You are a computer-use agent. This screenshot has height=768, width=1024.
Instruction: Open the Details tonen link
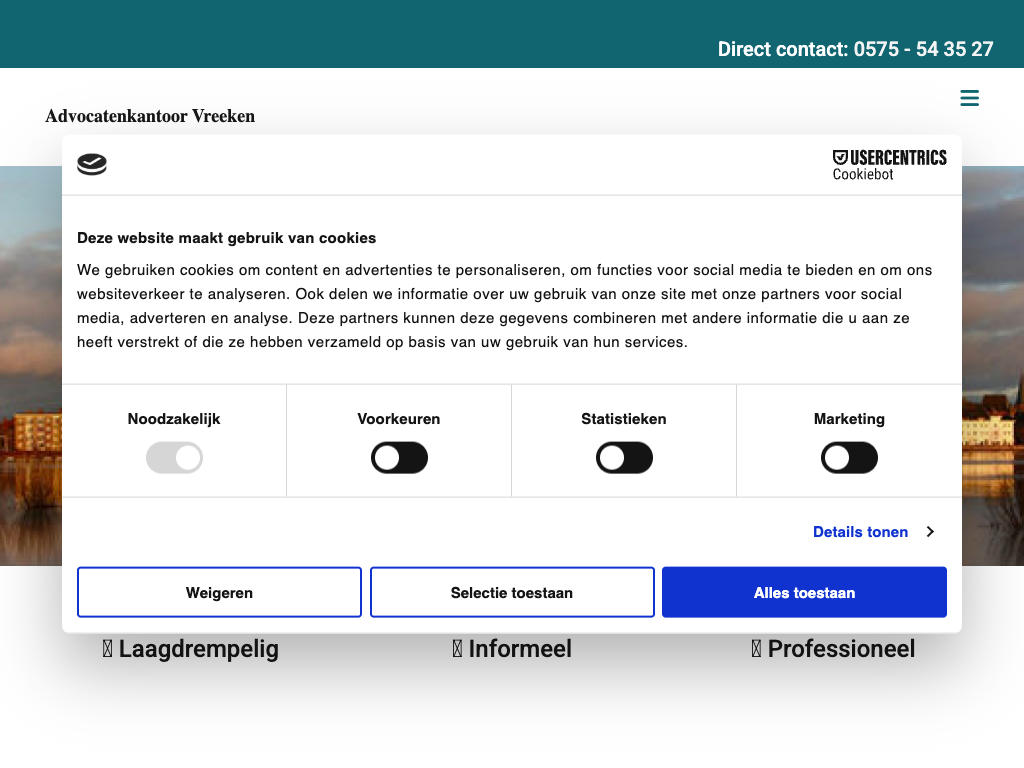pos(860,532)
